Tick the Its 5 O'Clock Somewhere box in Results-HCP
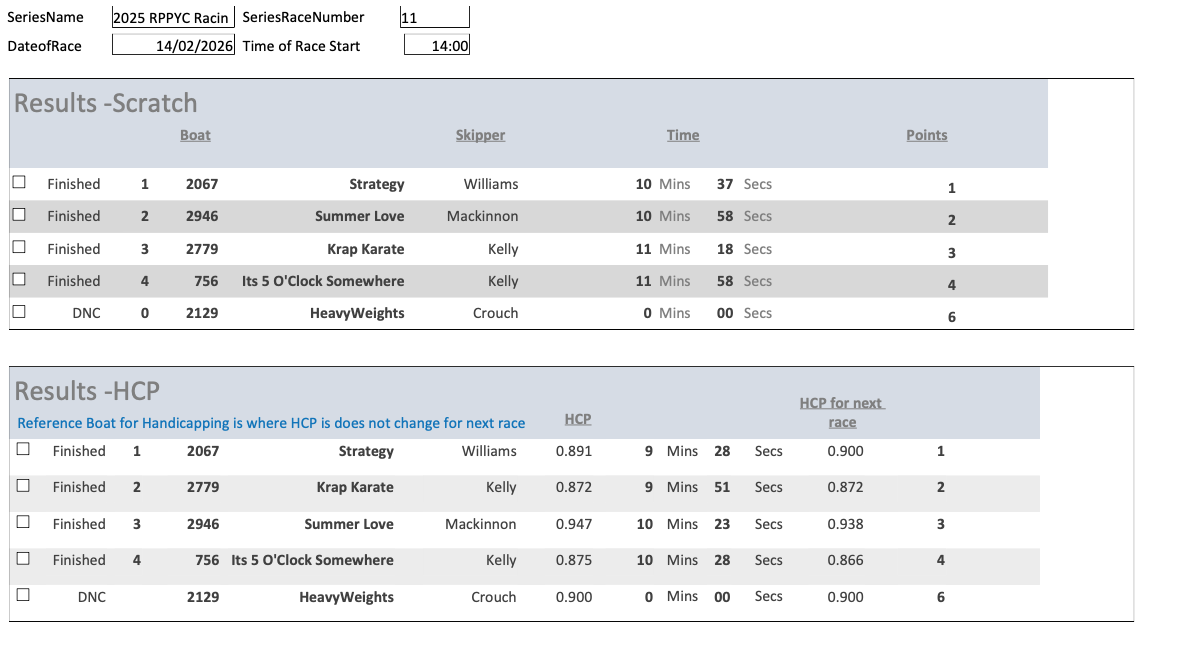The height and width of the screenshot is (669, 1179). pyautogui.click(x=23, y=559)
